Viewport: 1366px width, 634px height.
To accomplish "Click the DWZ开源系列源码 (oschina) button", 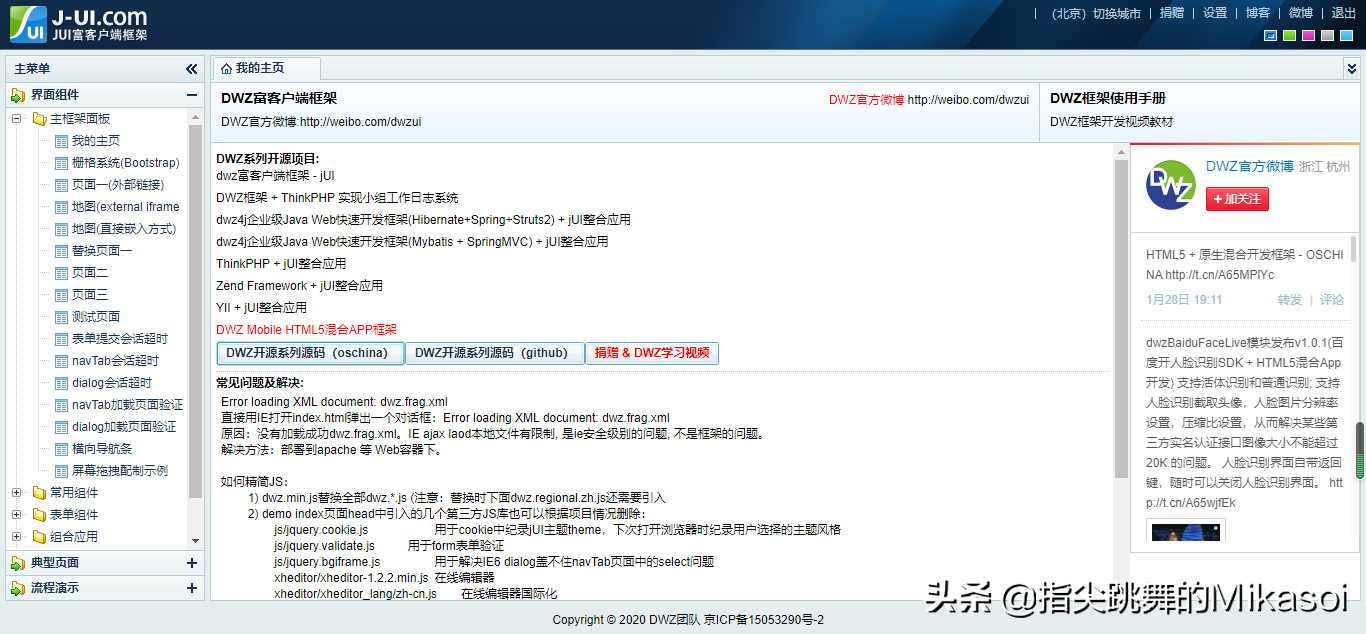I will (x=310, y=353).
